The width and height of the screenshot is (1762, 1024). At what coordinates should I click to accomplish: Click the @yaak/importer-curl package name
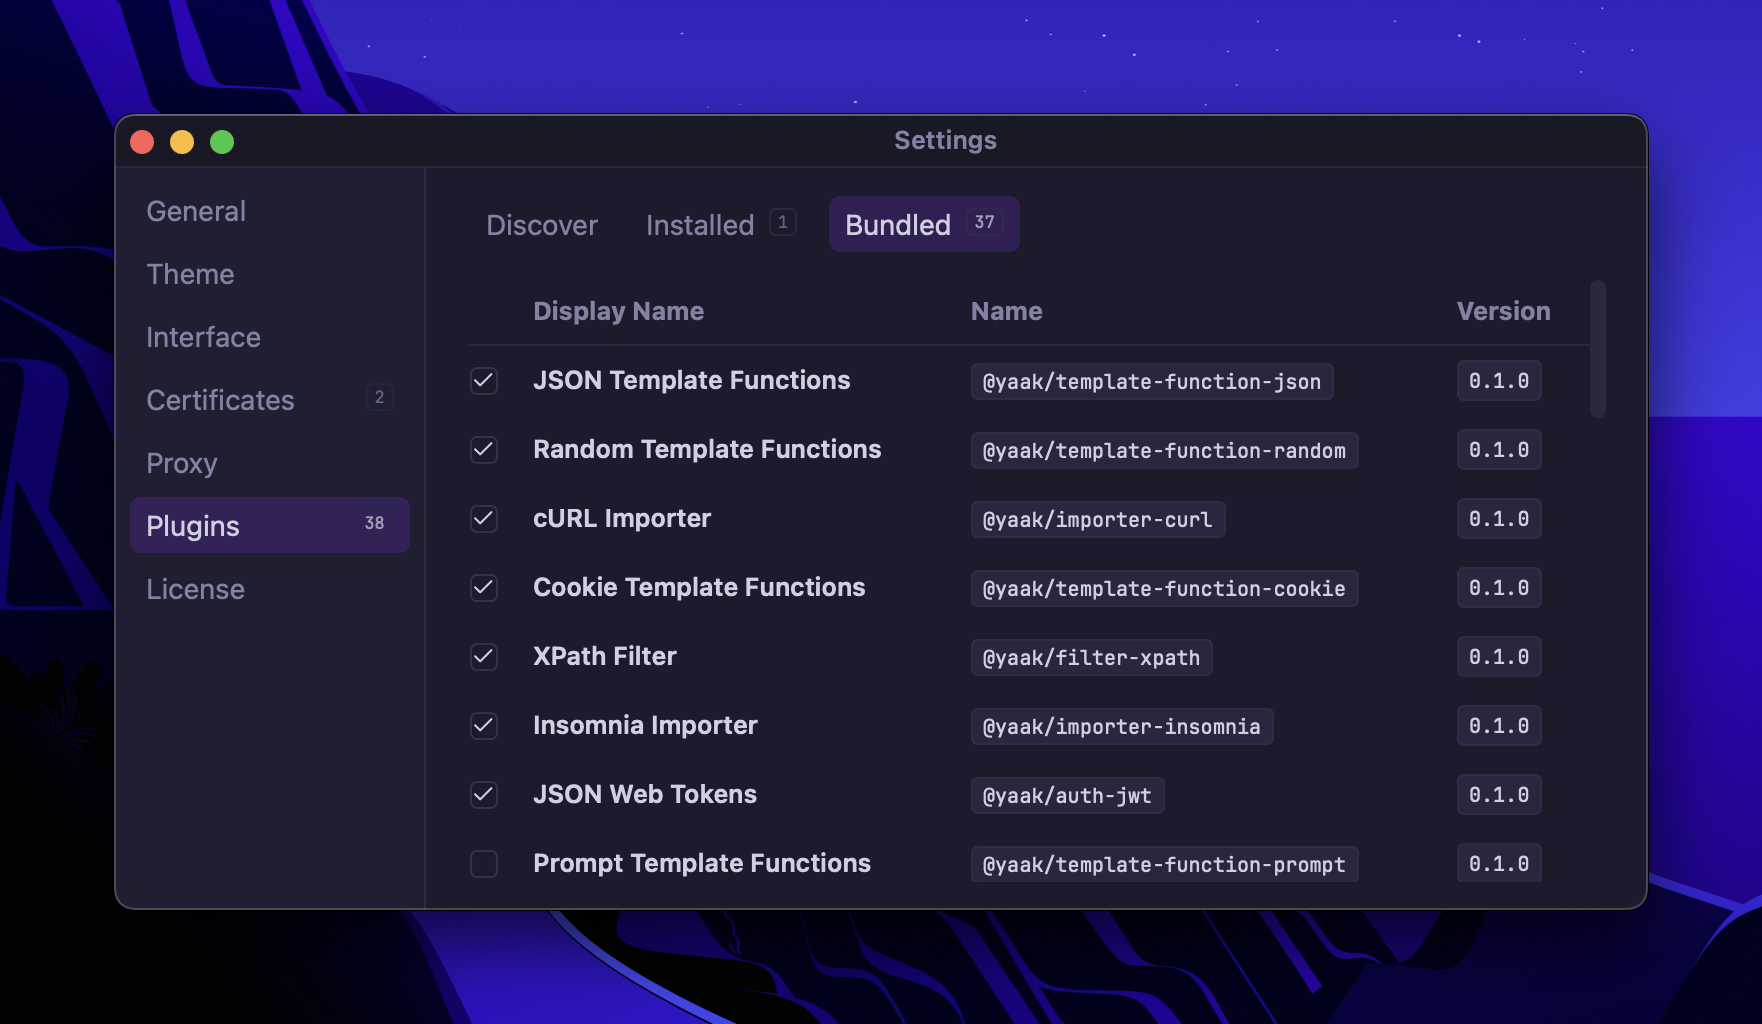click(1097, 520)
